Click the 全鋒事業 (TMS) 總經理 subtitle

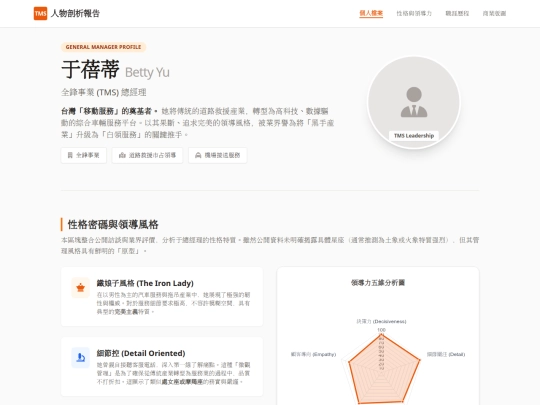[104, 92]
